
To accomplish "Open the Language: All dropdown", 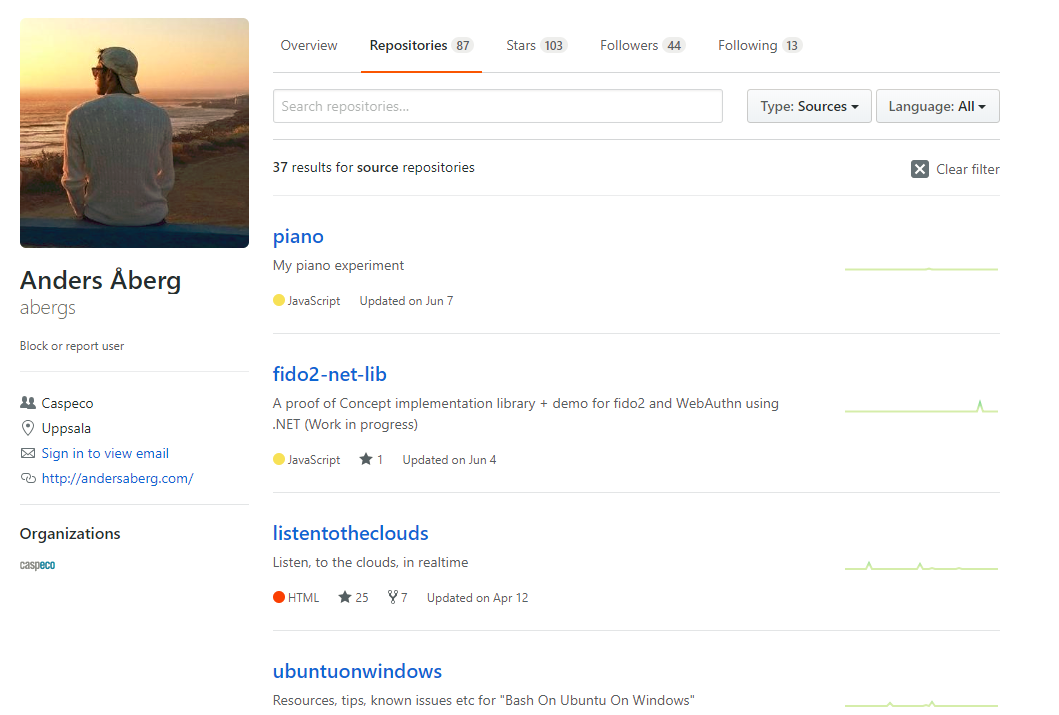I will pyautogui.click(x=937, y=106).
